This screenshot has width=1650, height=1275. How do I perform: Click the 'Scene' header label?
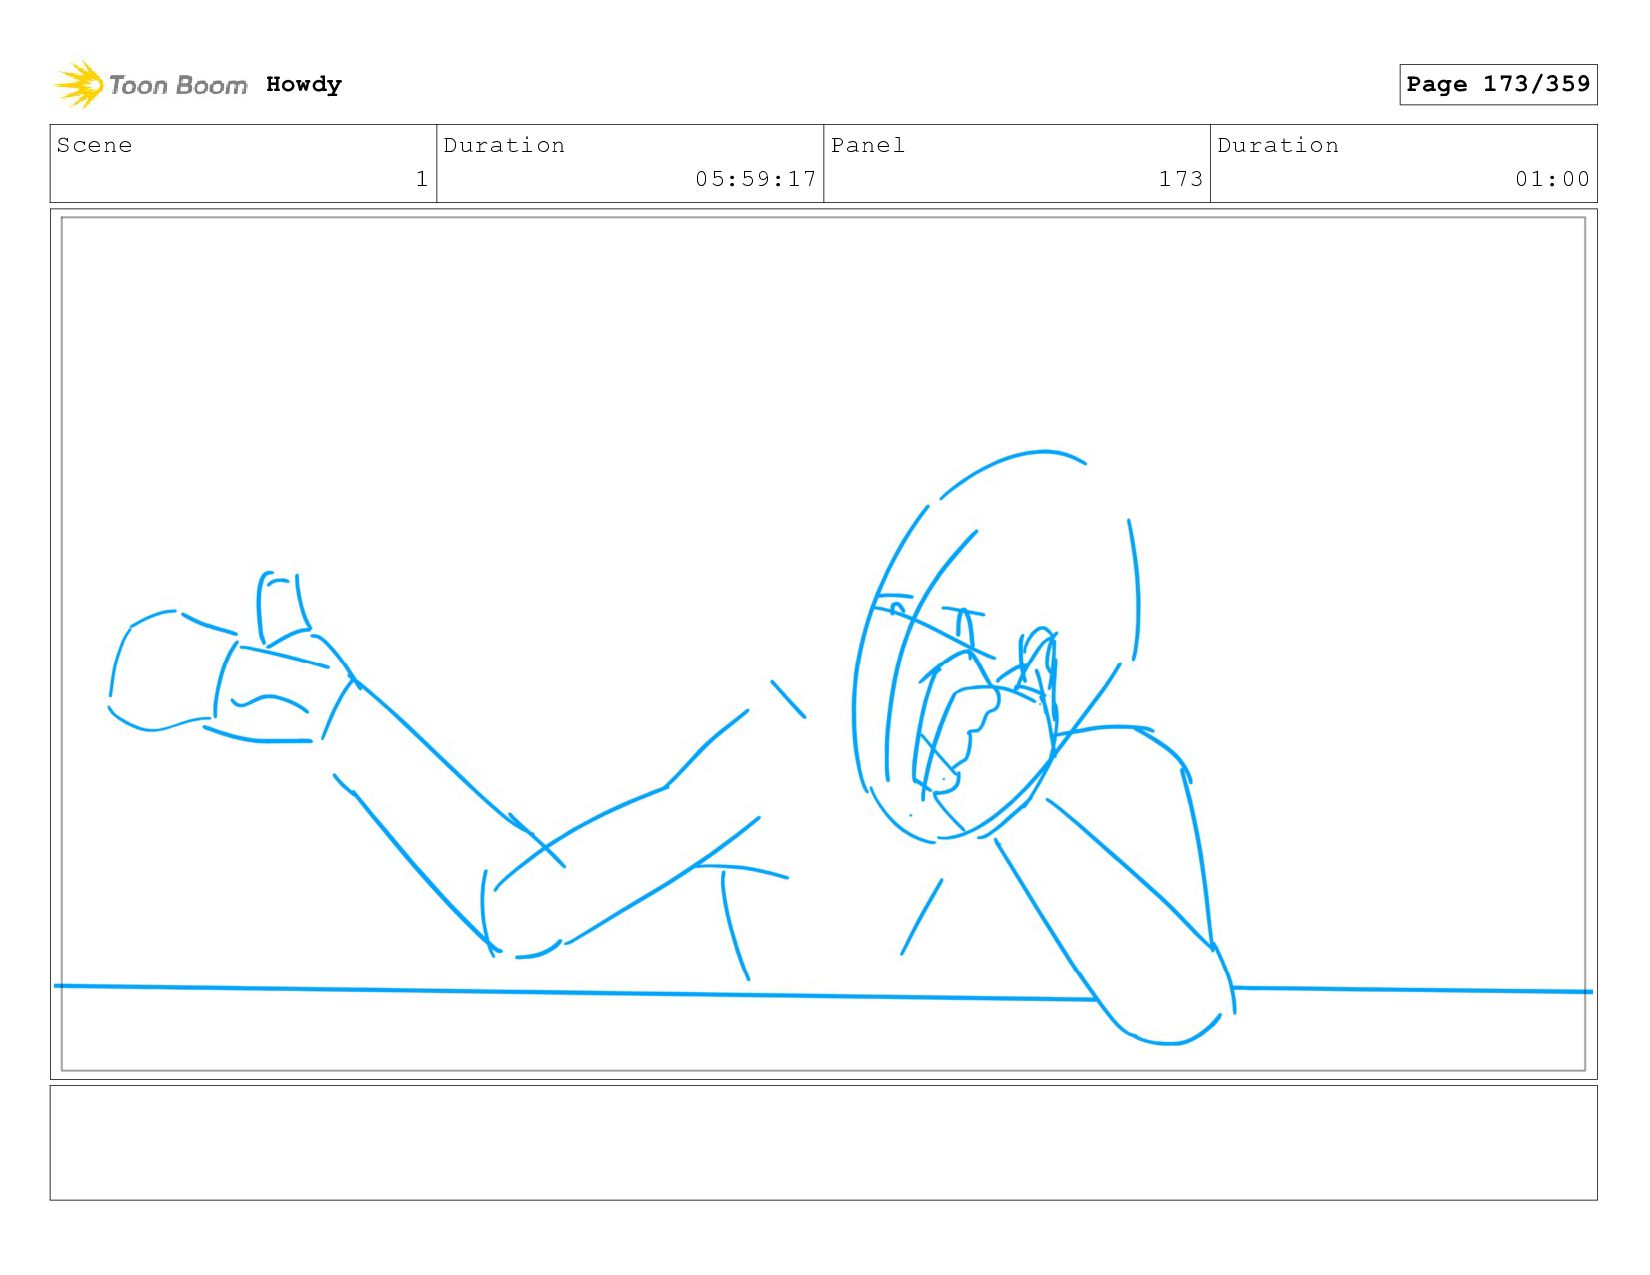[x=94, y=146]
